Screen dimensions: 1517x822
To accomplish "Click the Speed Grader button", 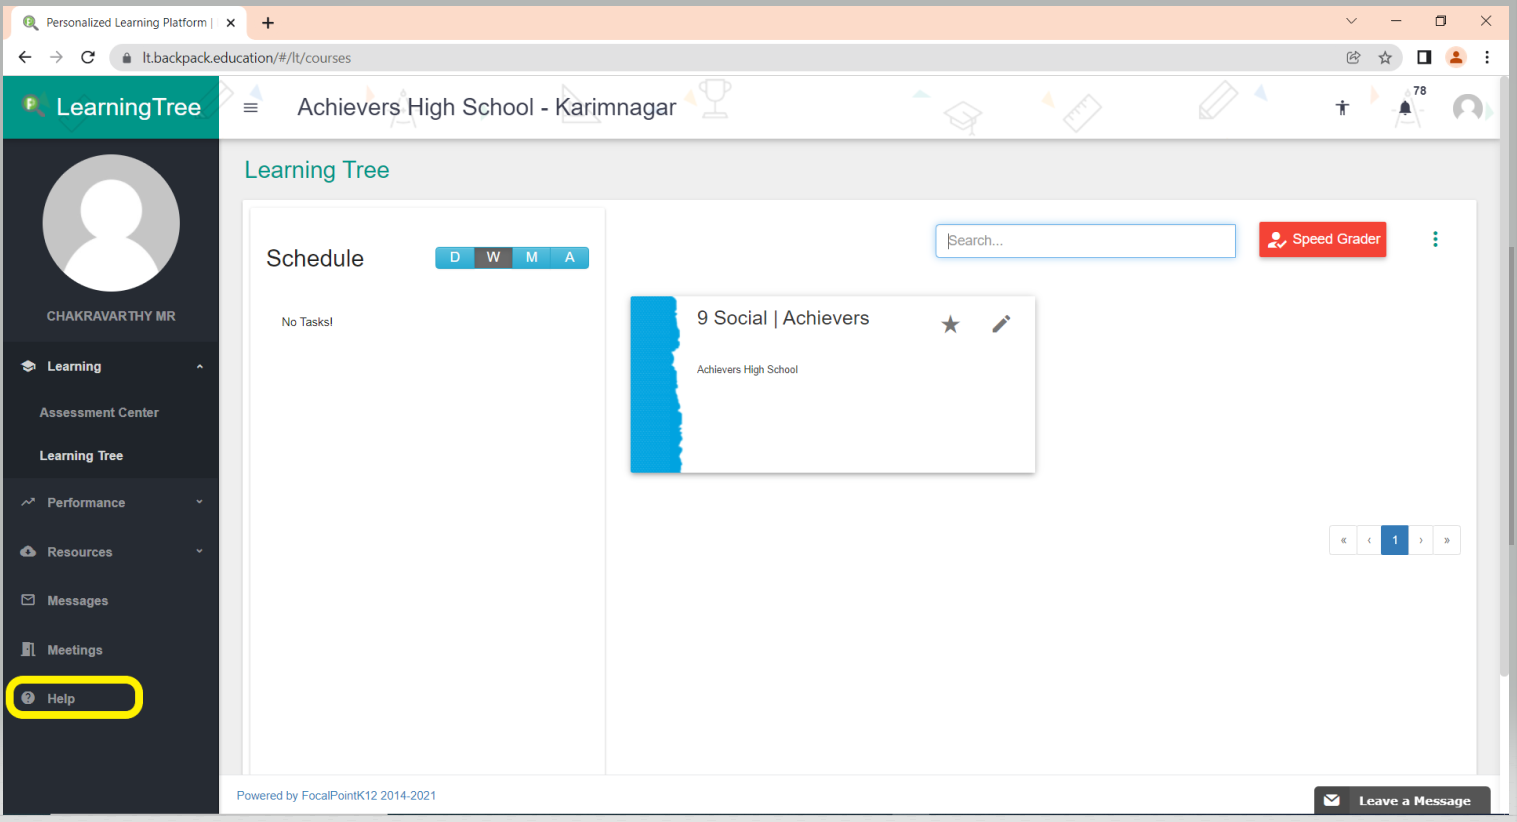I will 1322,240.
